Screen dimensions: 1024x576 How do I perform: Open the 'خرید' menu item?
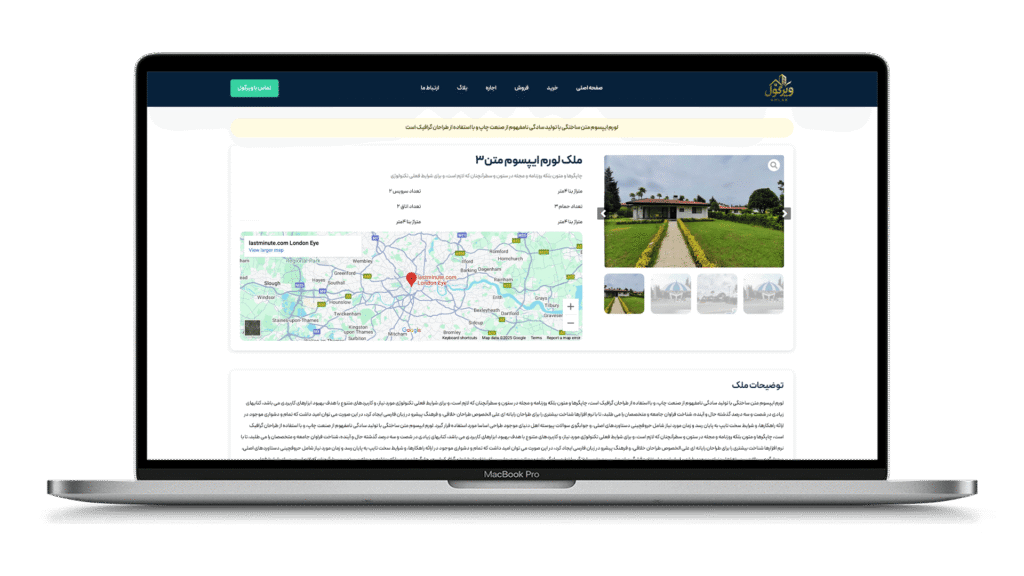(551, 88)
